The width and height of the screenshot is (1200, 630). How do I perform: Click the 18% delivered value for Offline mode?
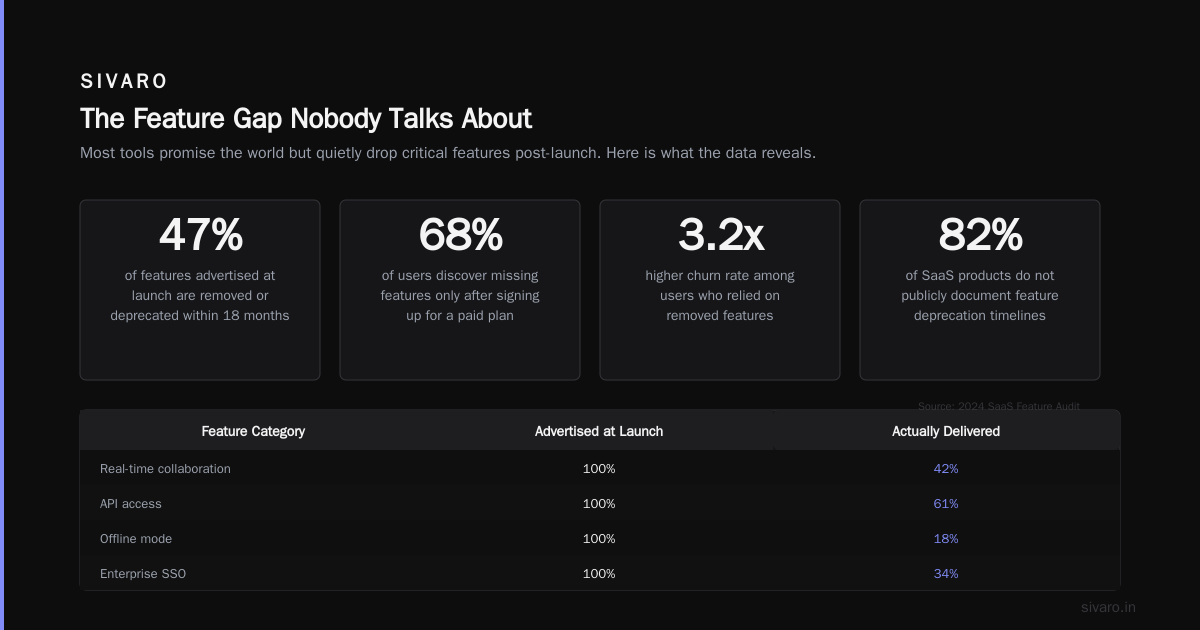coord(946,539)
